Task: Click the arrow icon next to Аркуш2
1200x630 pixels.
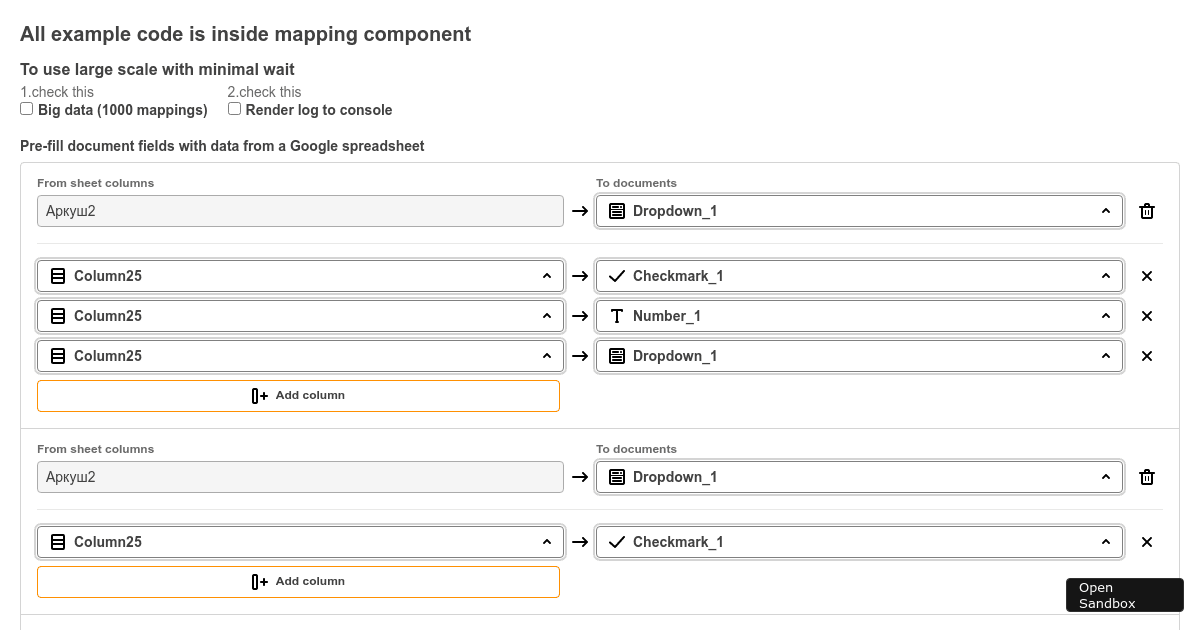Action: pyautogui.click(x=580, y=211)
